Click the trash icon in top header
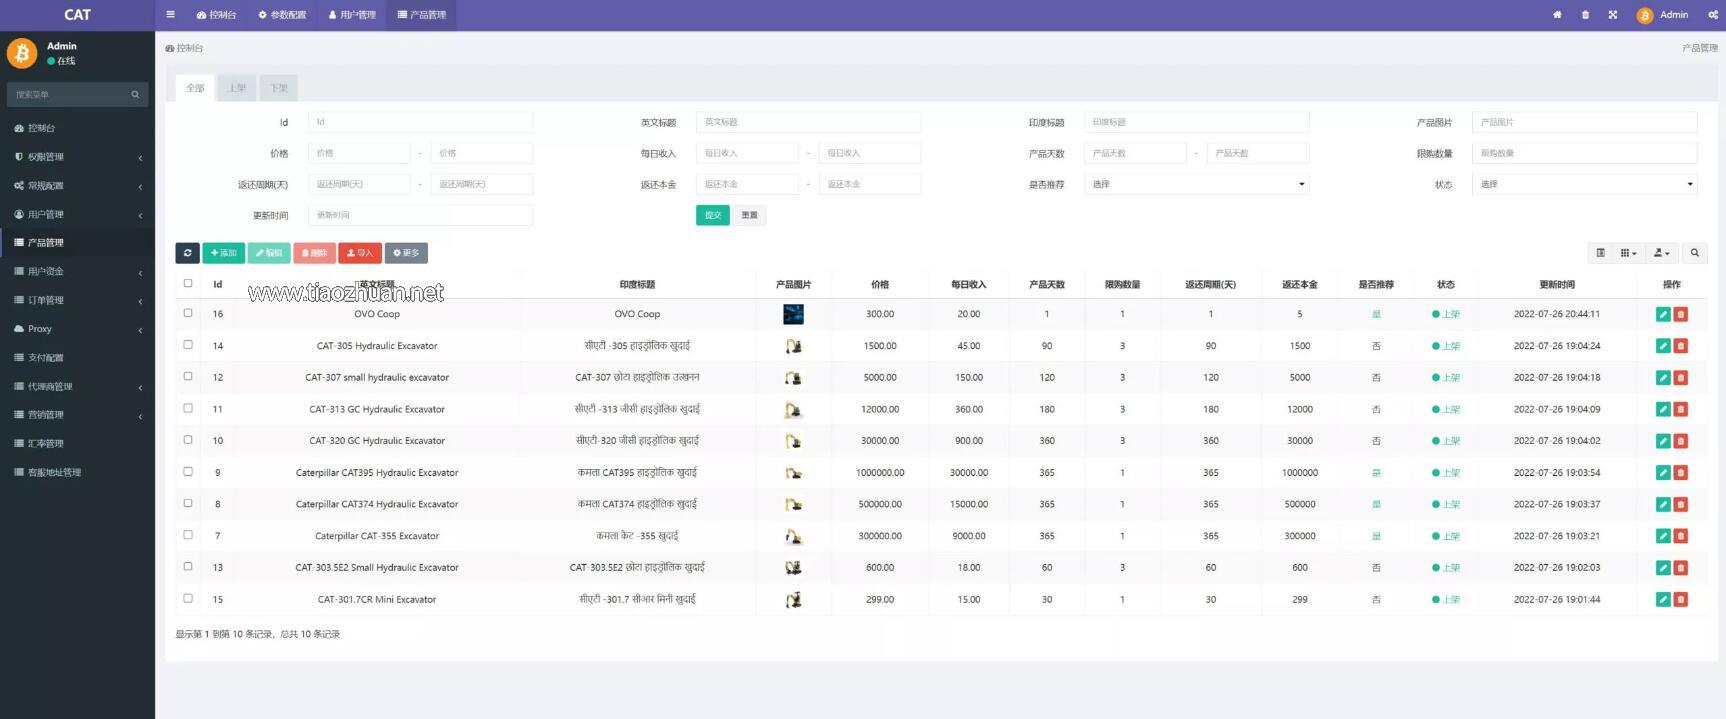Screen dimensions: 1726x719 pos(1585,15)
